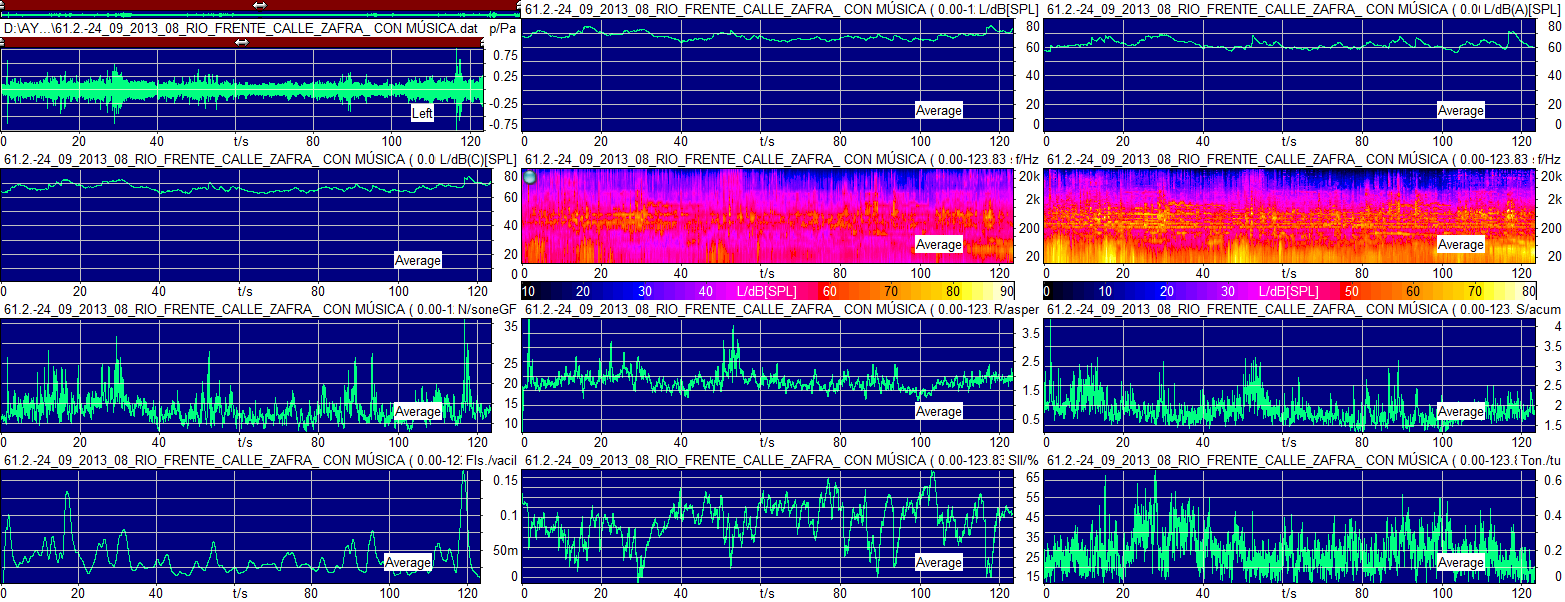Click the Average label in the dB(A) level plot

[1460, 110]
